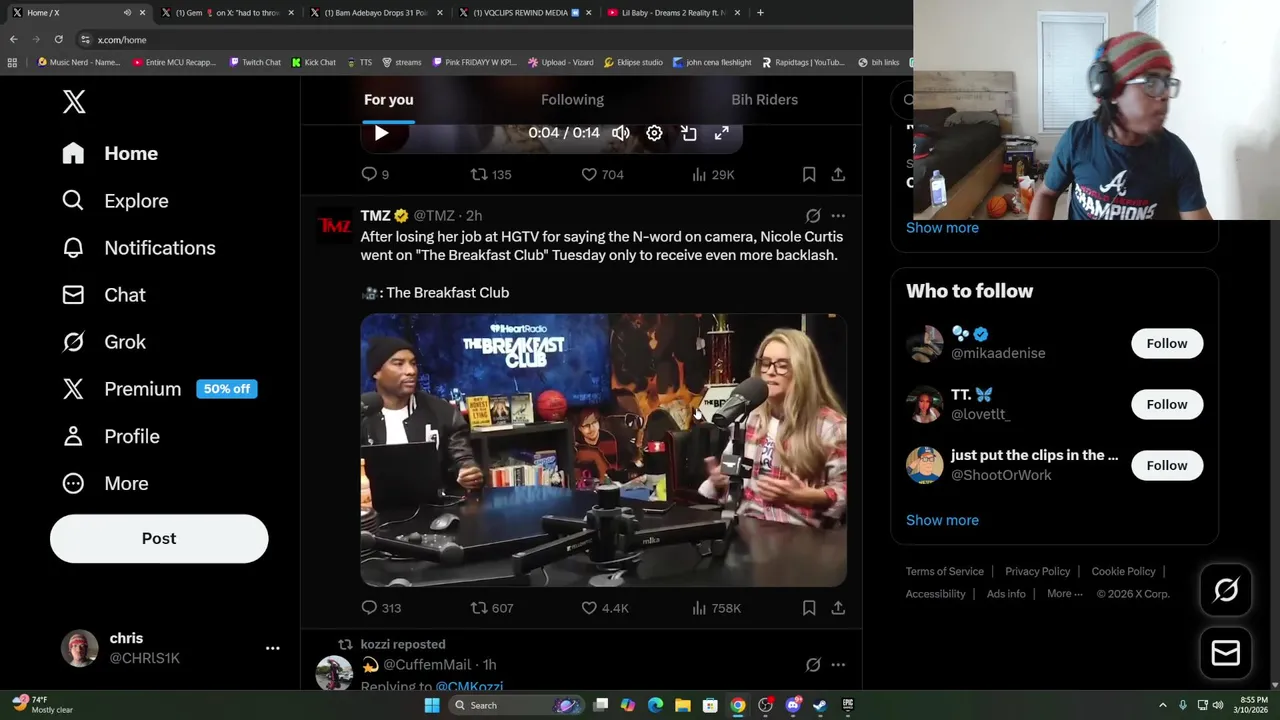Viewport: 1280px width, 720px height.
Task: Show hidden icons chevron in system tray
Action: (1162, 705)
